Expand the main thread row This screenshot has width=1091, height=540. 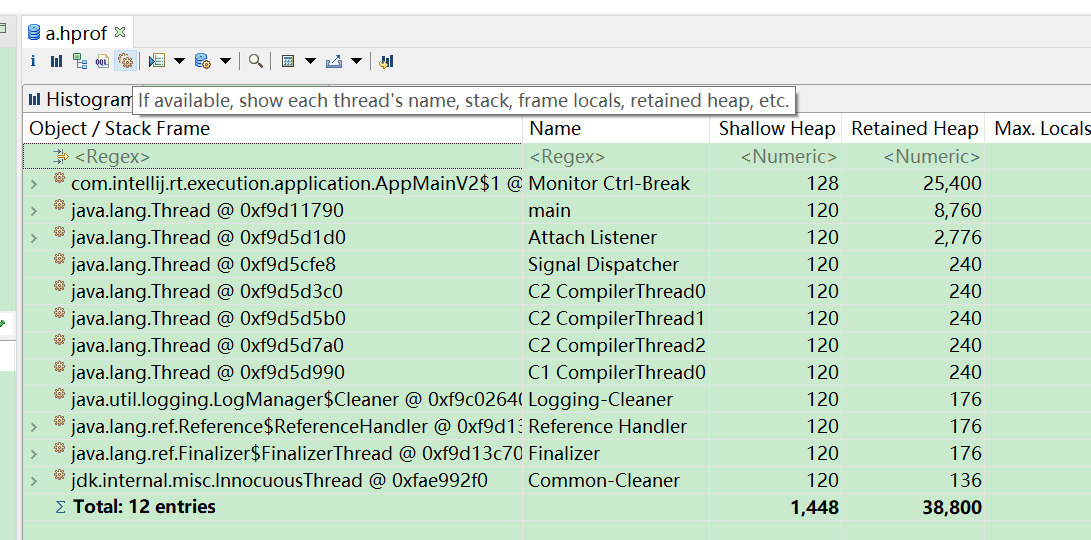click(34, 211)
